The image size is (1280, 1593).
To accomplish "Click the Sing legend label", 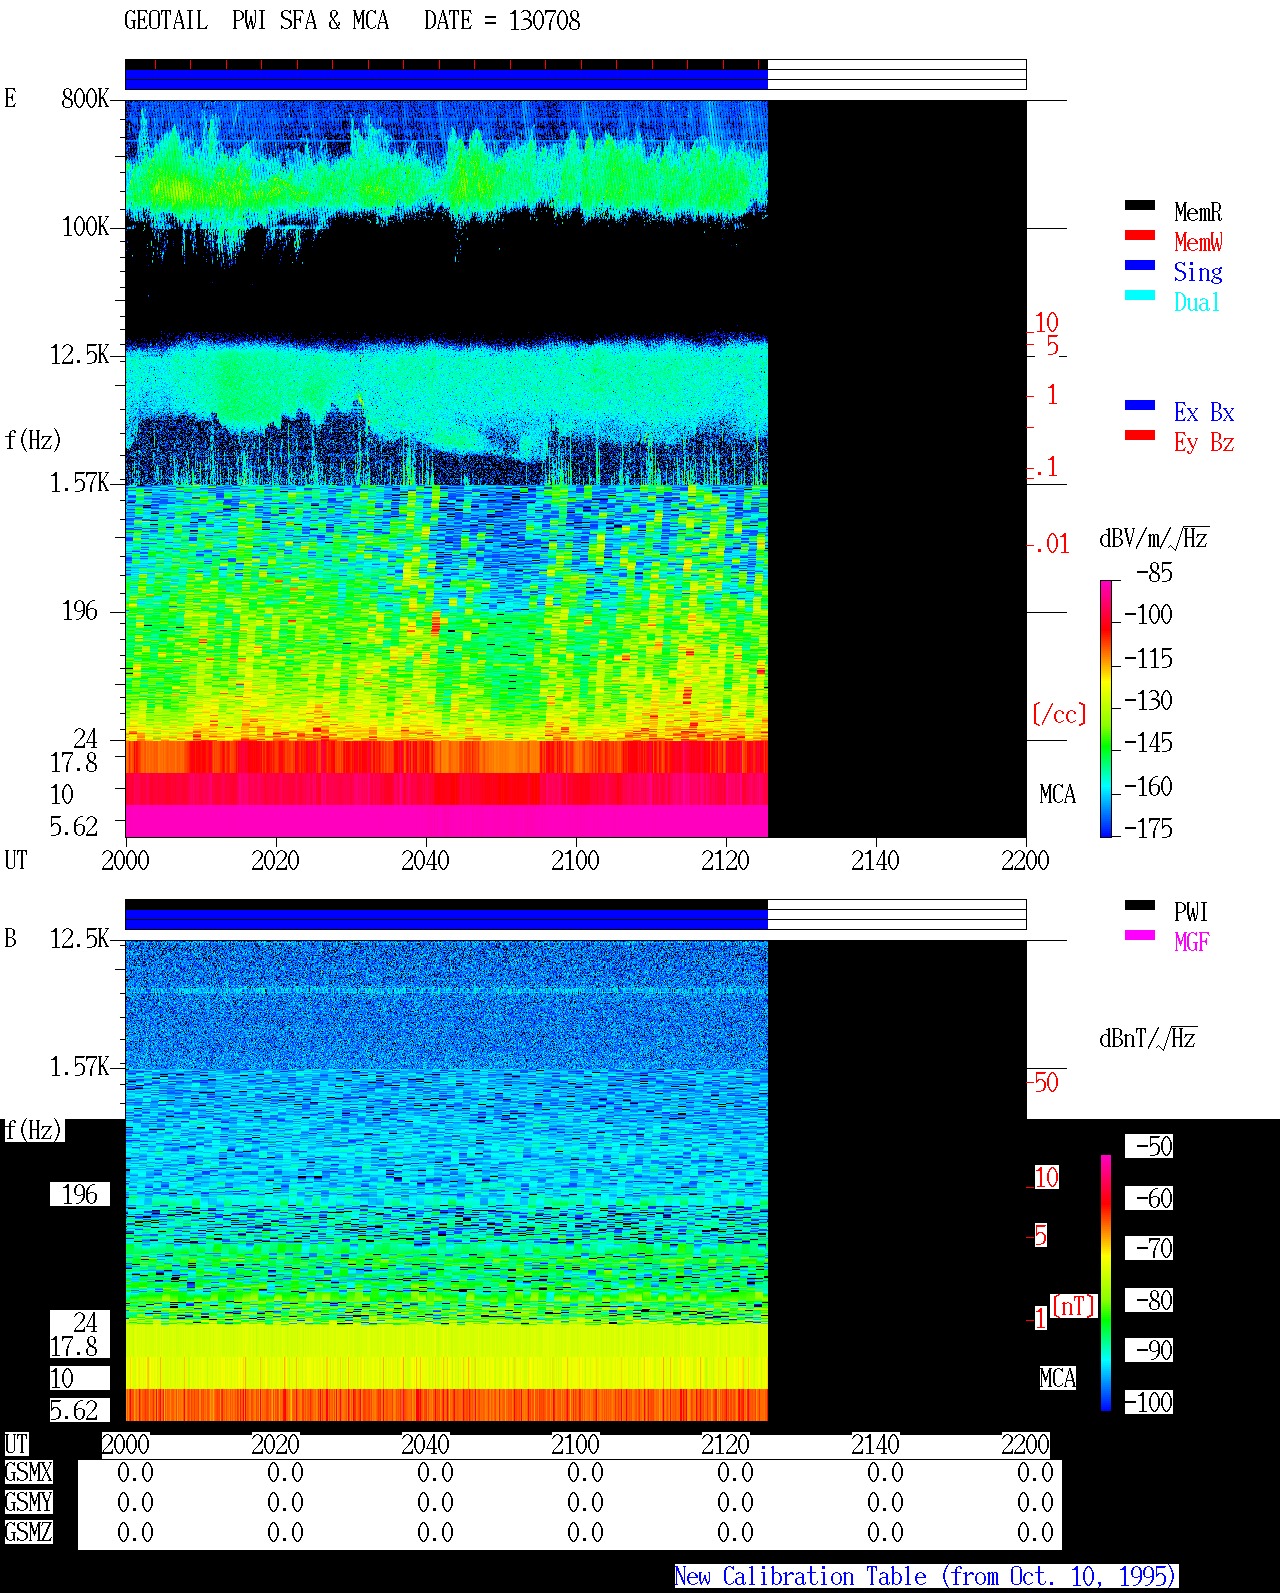I will coord(1198,272).
